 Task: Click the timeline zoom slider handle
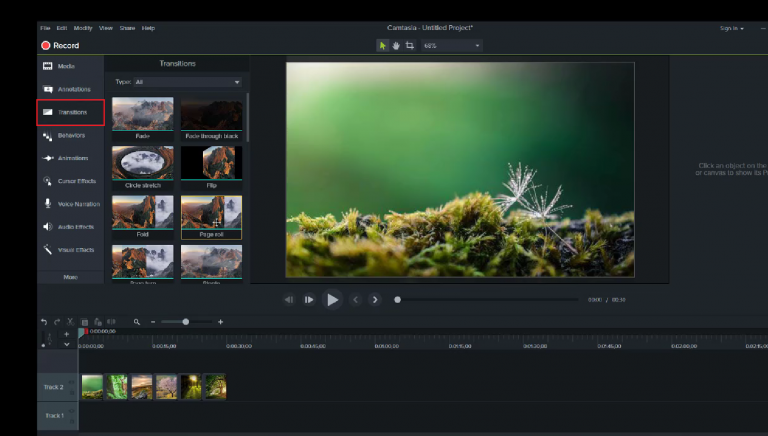[x=186, y=322]
